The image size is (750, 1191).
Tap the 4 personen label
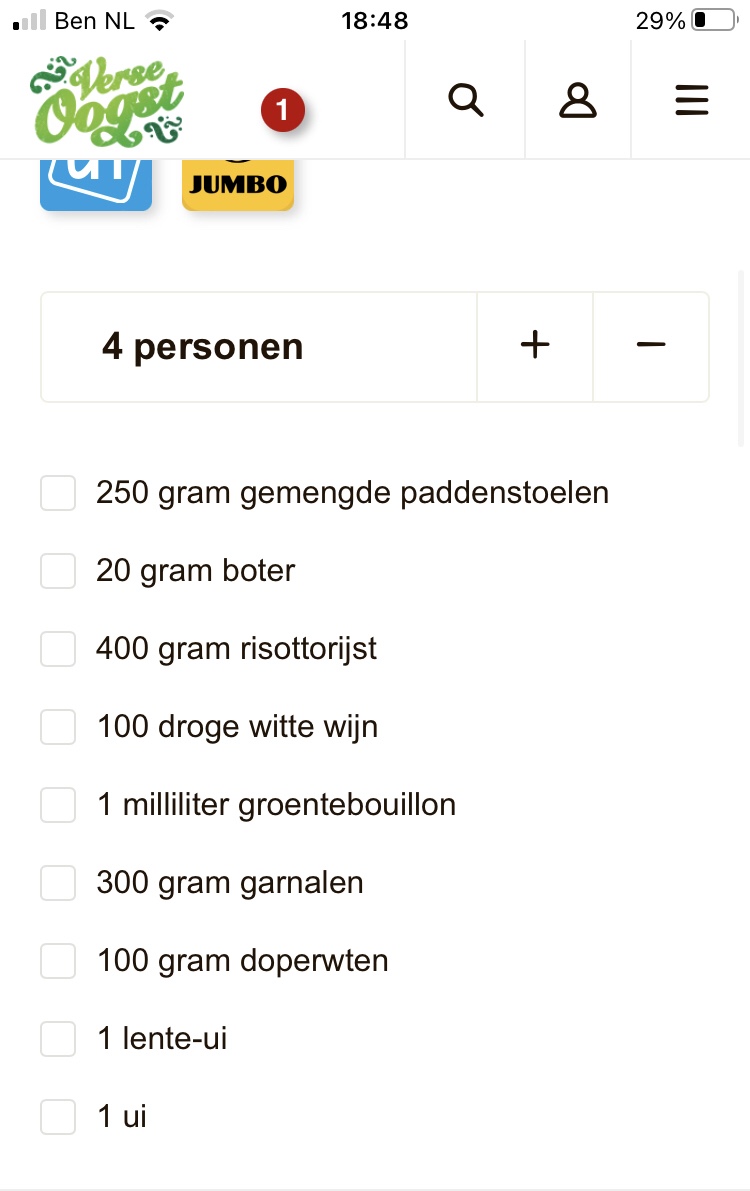(x=202, y=347)
